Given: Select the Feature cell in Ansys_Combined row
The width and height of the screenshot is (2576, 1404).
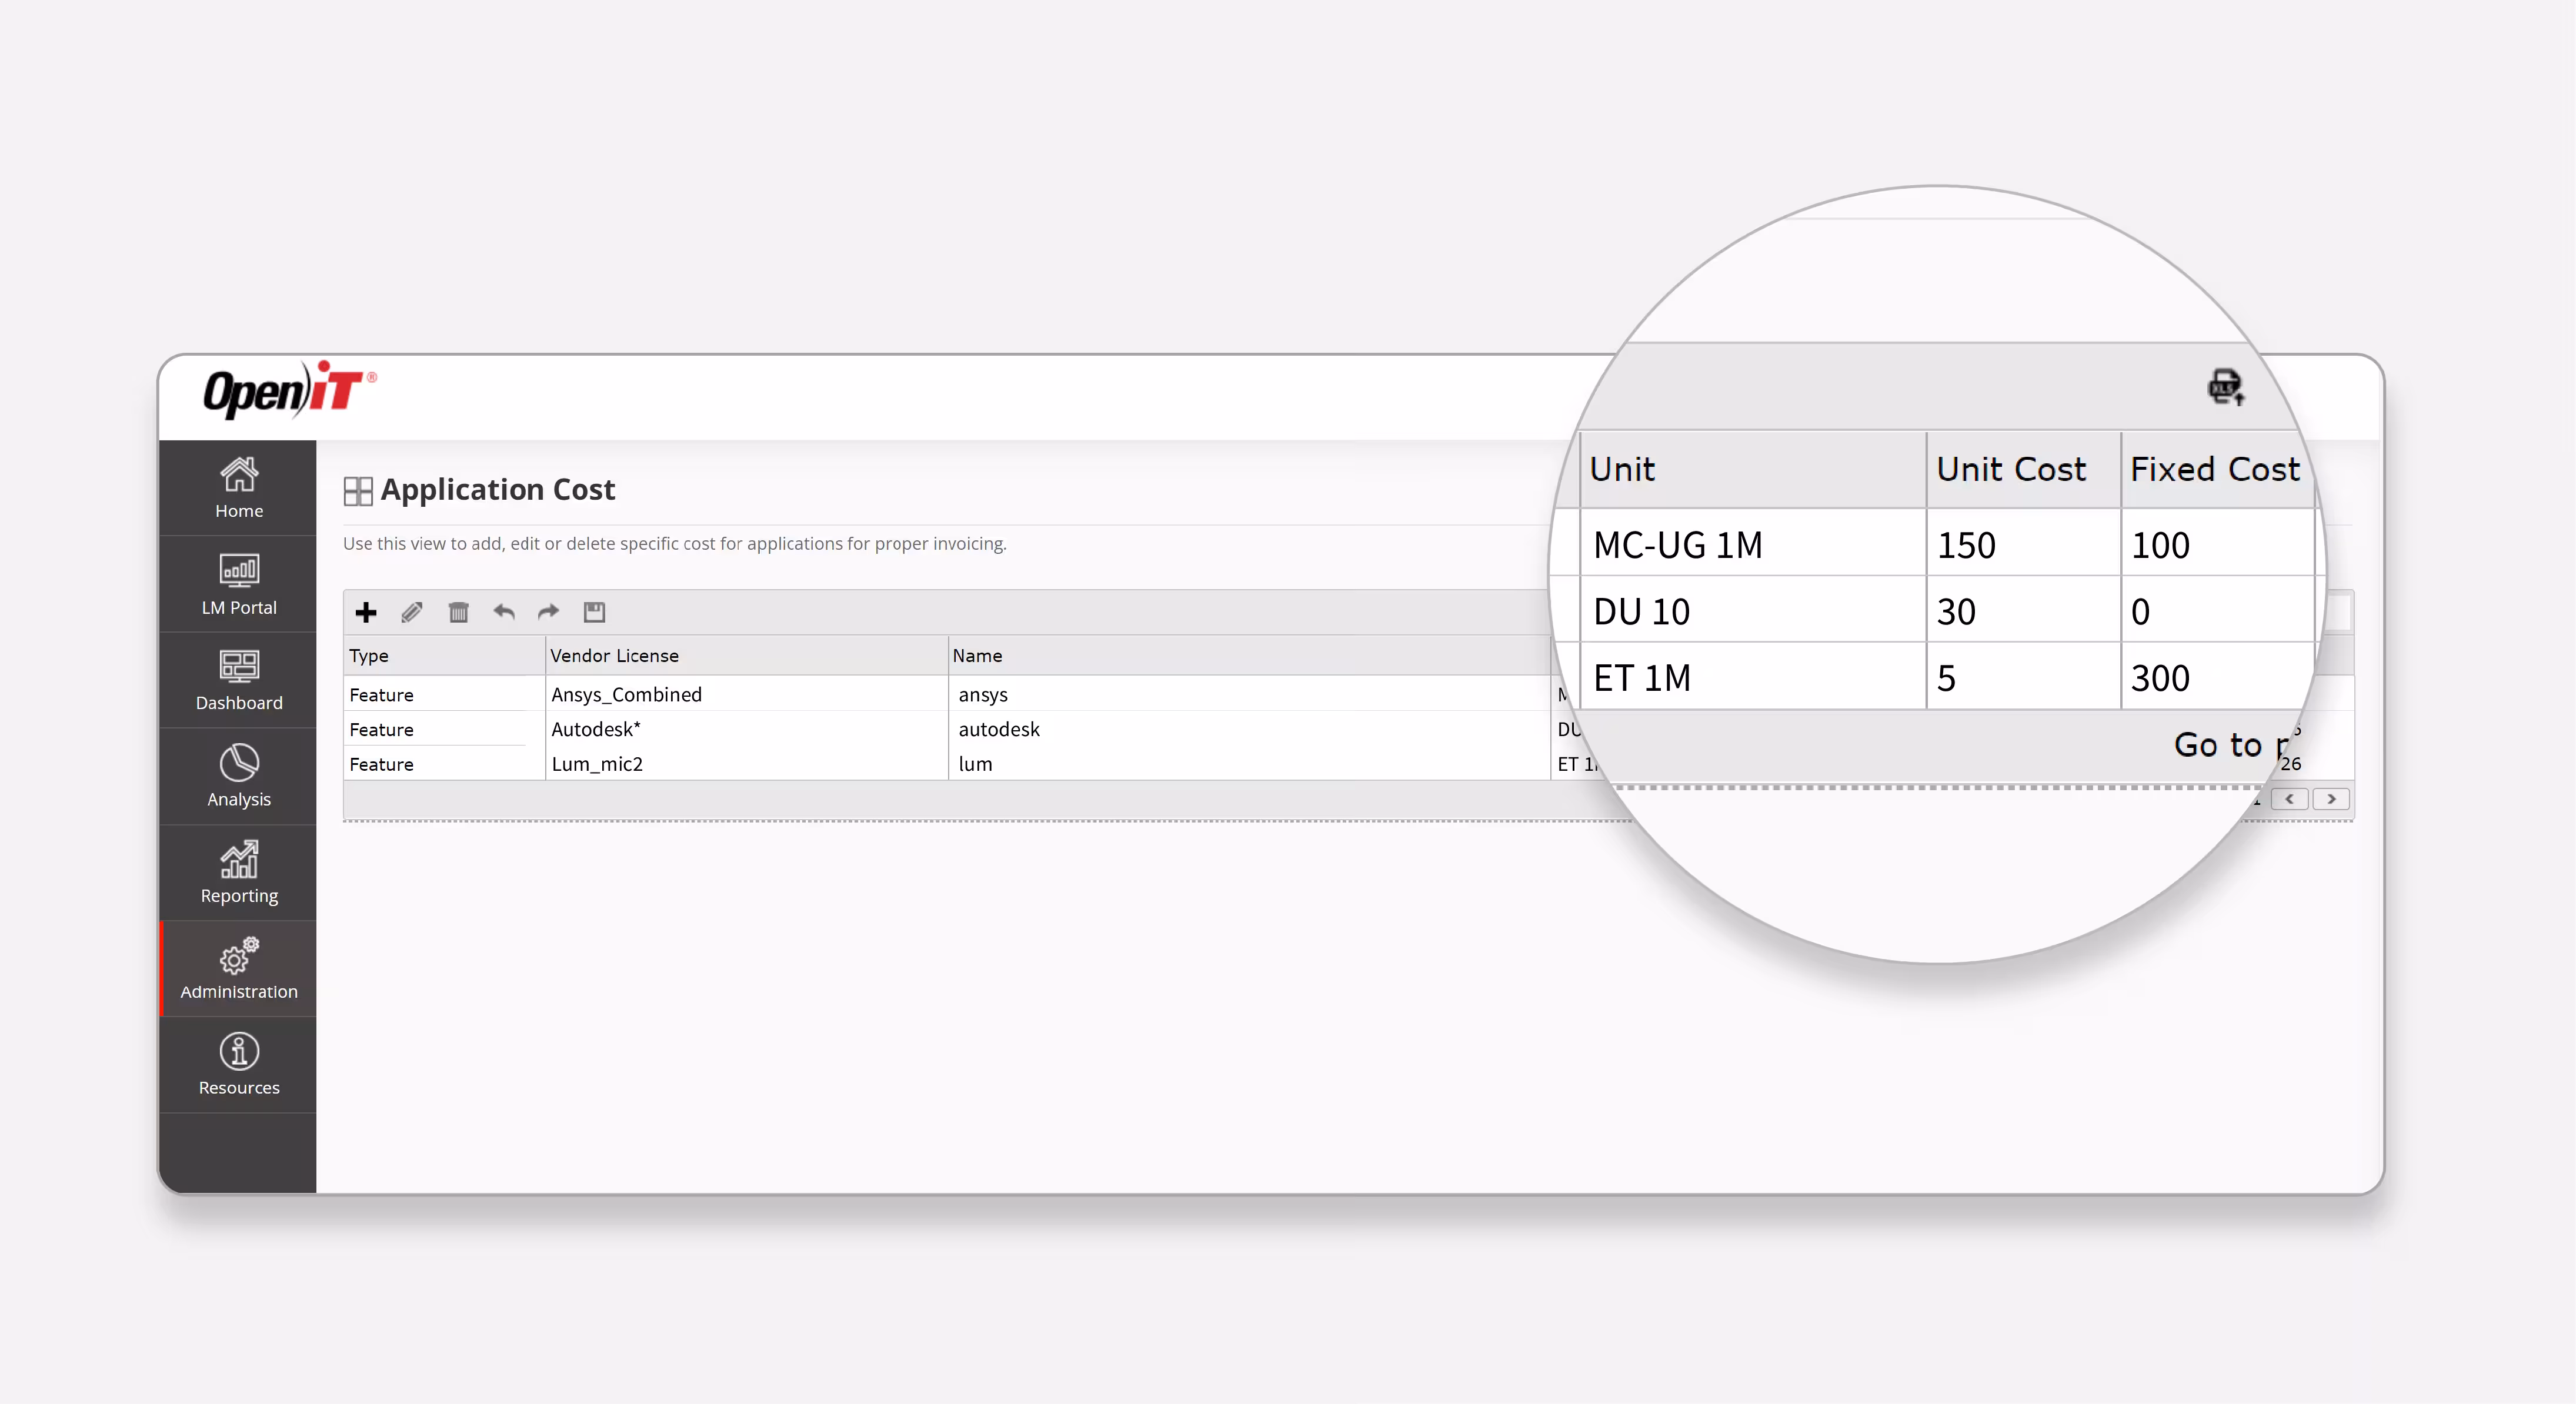Looking at the screenshot, I should [444, 694].
